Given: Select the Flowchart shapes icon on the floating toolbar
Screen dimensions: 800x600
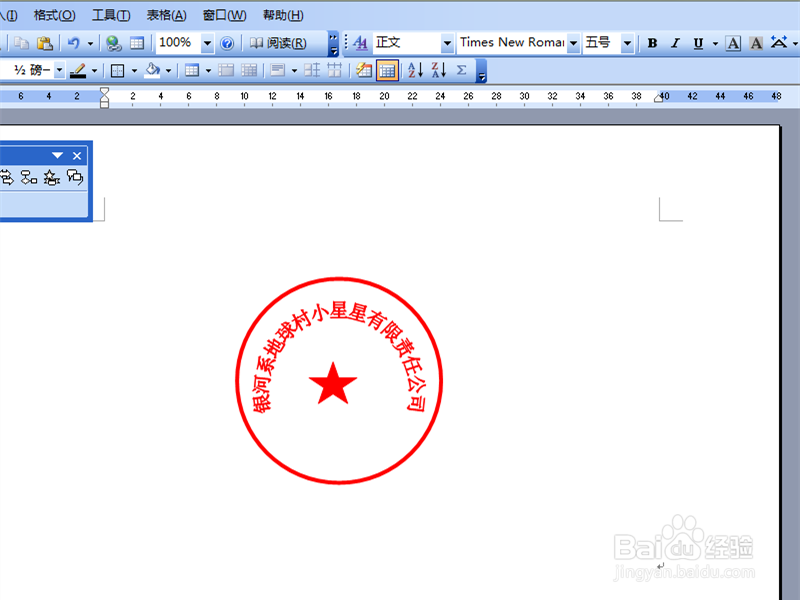Looking at the screenshot, I should (x=28, y=176).
